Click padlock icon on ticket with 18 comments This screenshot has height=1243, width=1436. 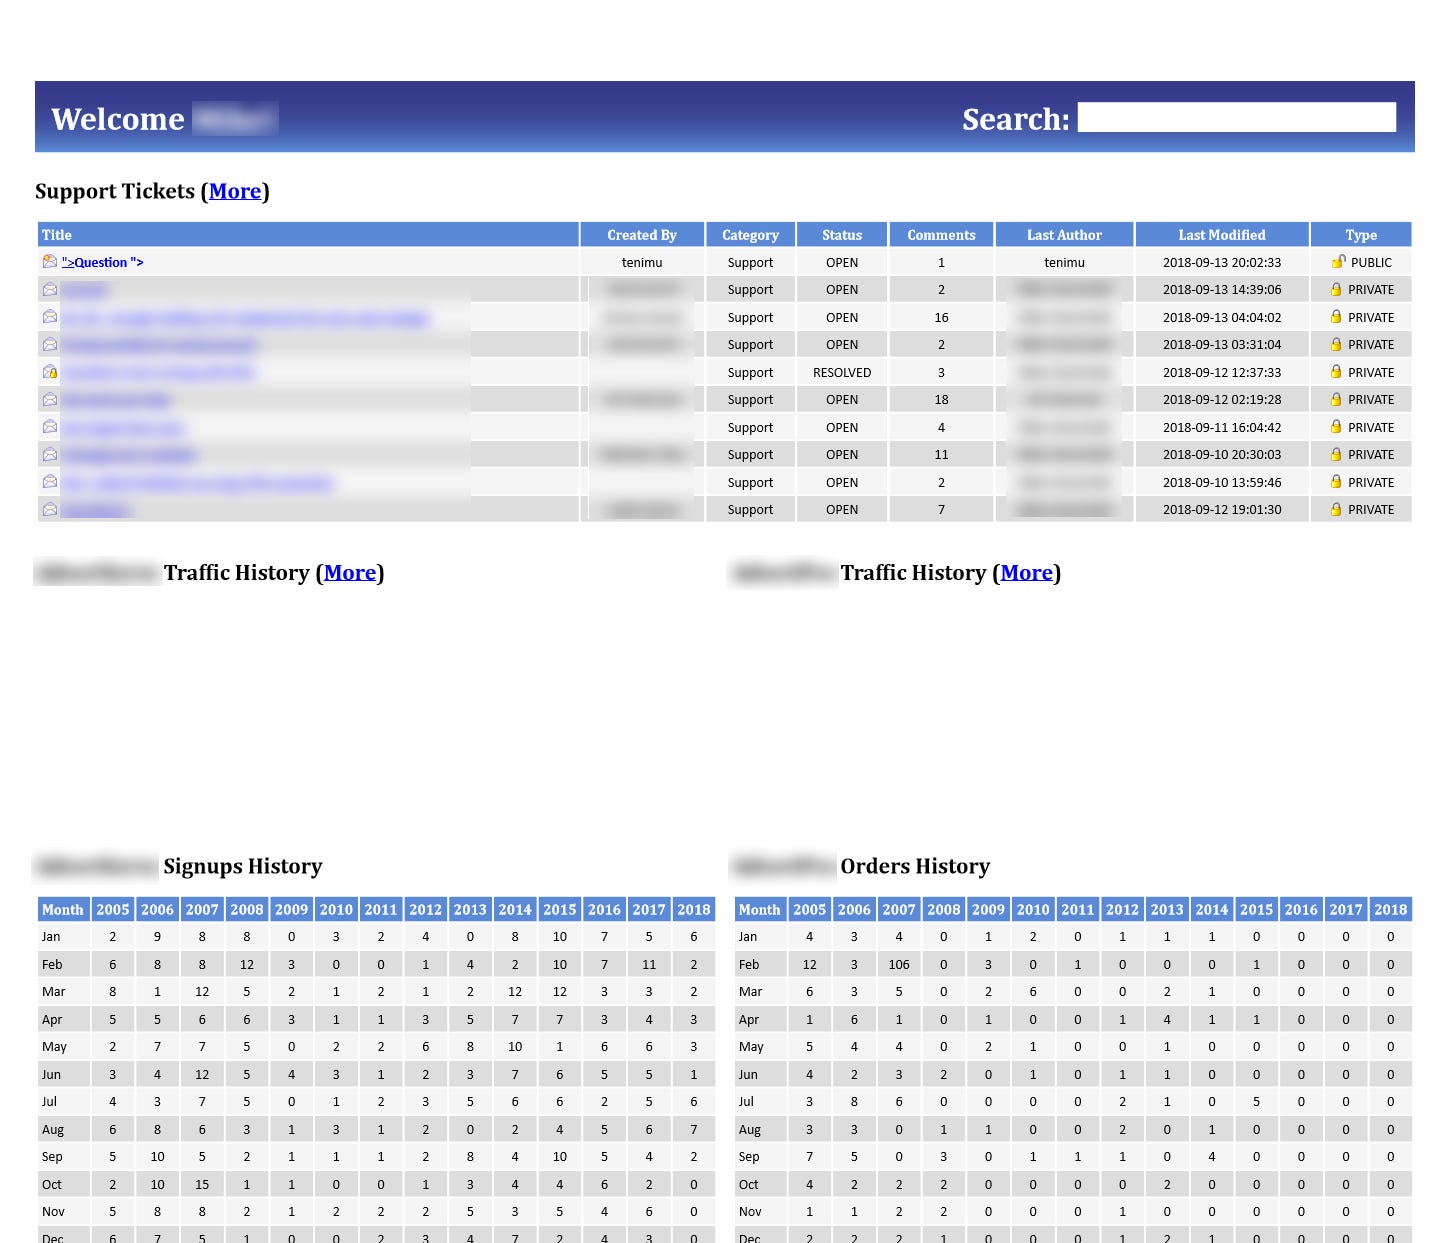click(x=1336, y=399)
